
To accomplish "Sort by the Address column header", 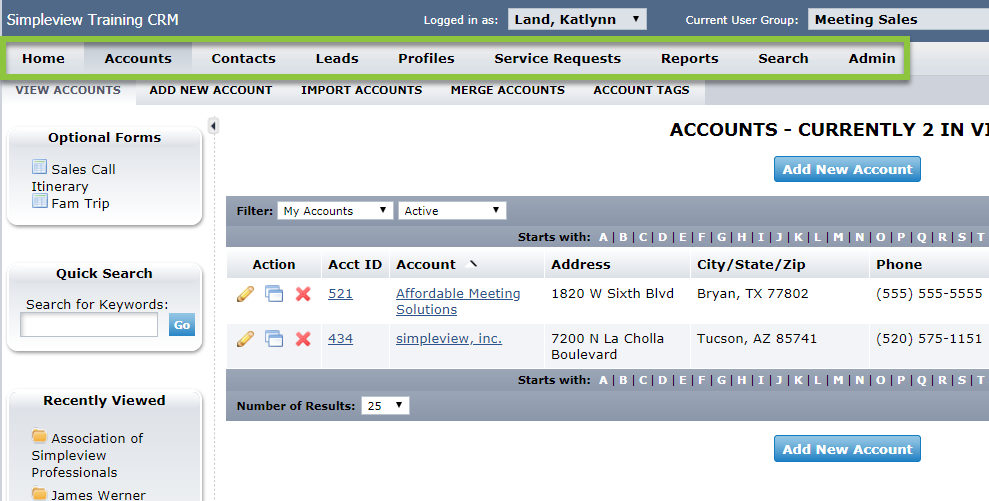I will (580, 264).
